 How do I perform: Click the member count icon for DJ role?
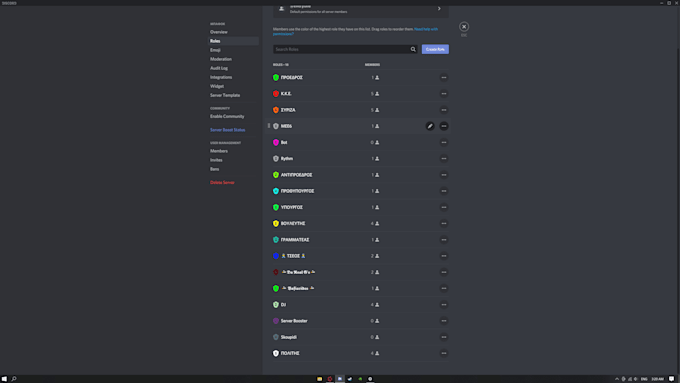377,304
